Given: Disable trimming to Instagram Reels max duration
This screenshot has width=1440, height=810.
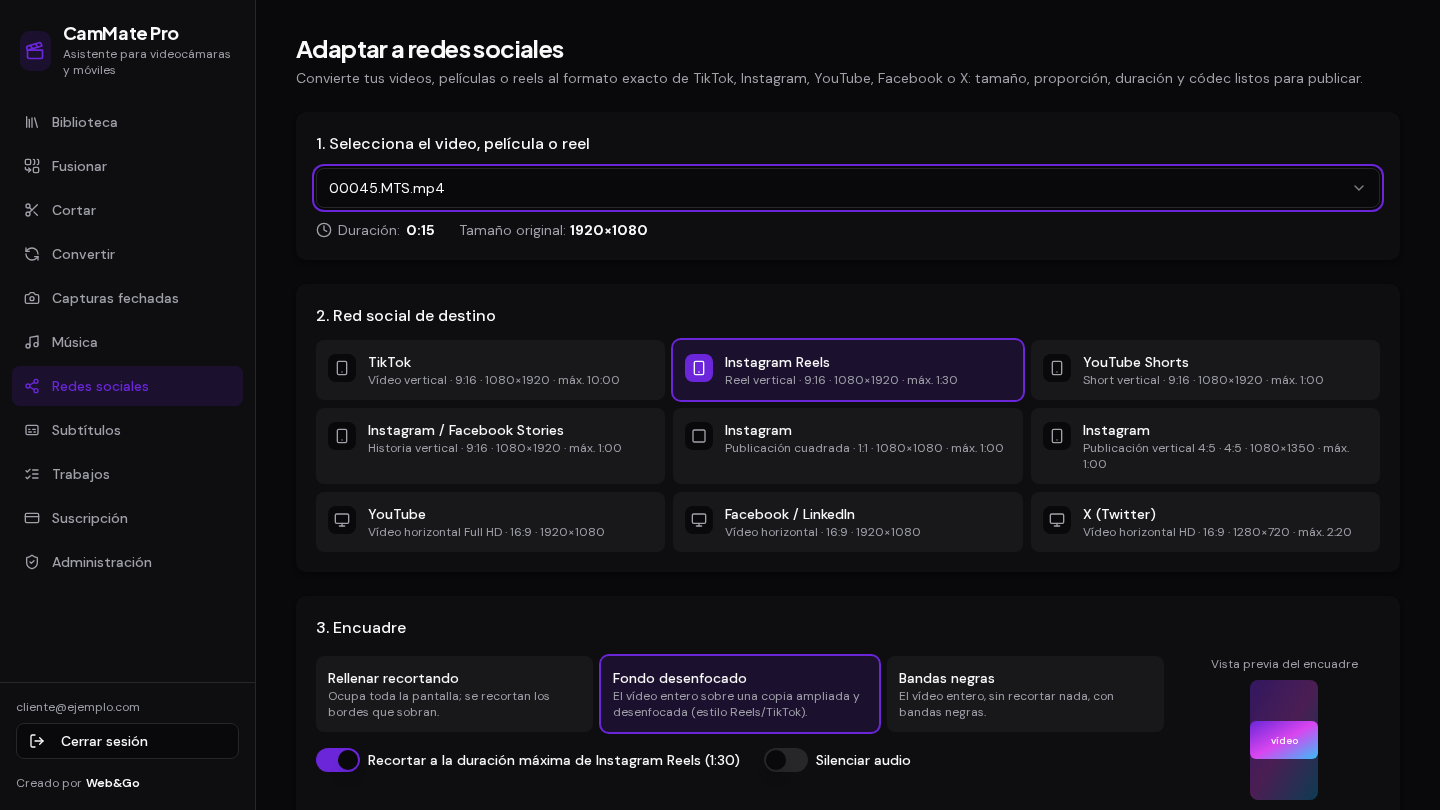Looking at the screenshot, I should pos(338,760).
